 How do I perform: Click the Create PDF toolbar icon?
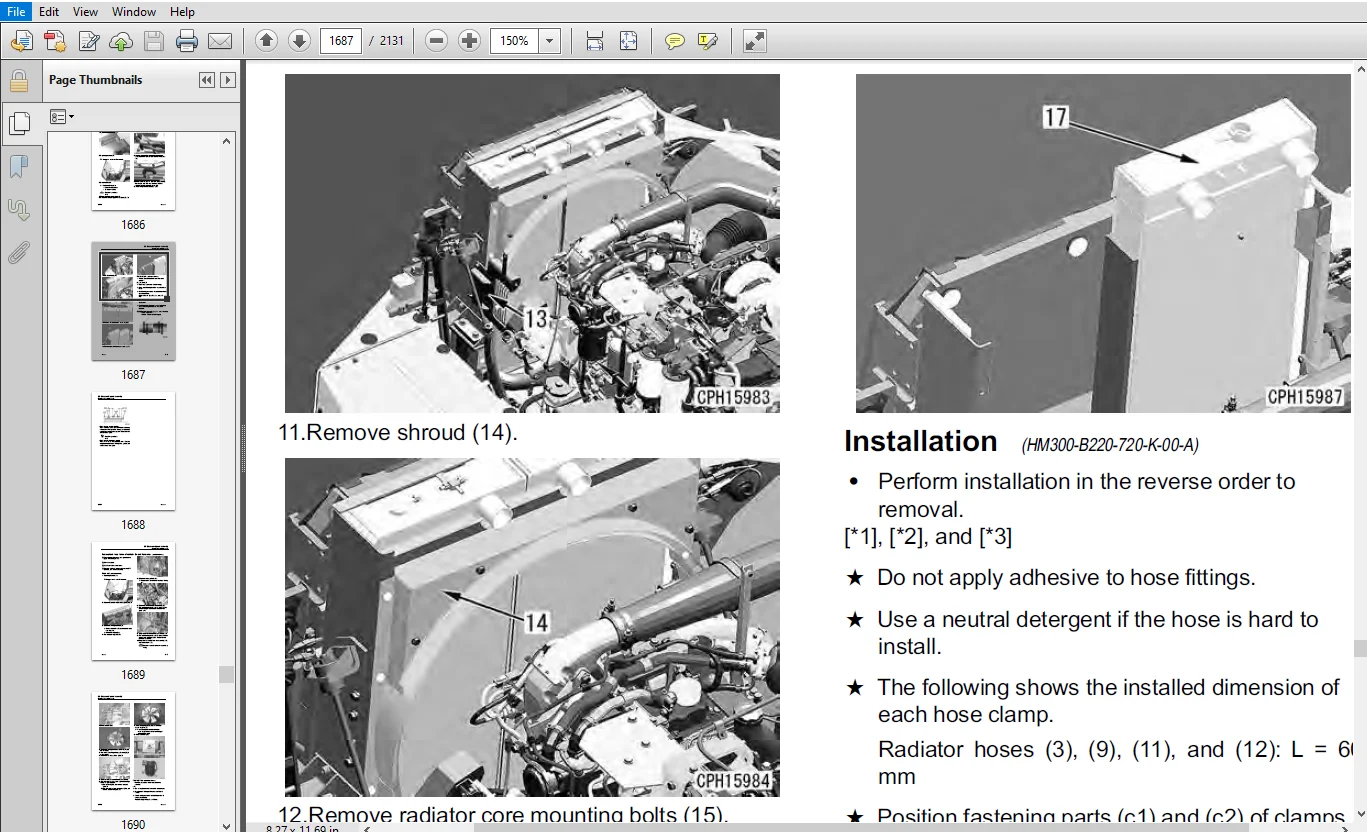pyautogui.click(x=55, y=41)
